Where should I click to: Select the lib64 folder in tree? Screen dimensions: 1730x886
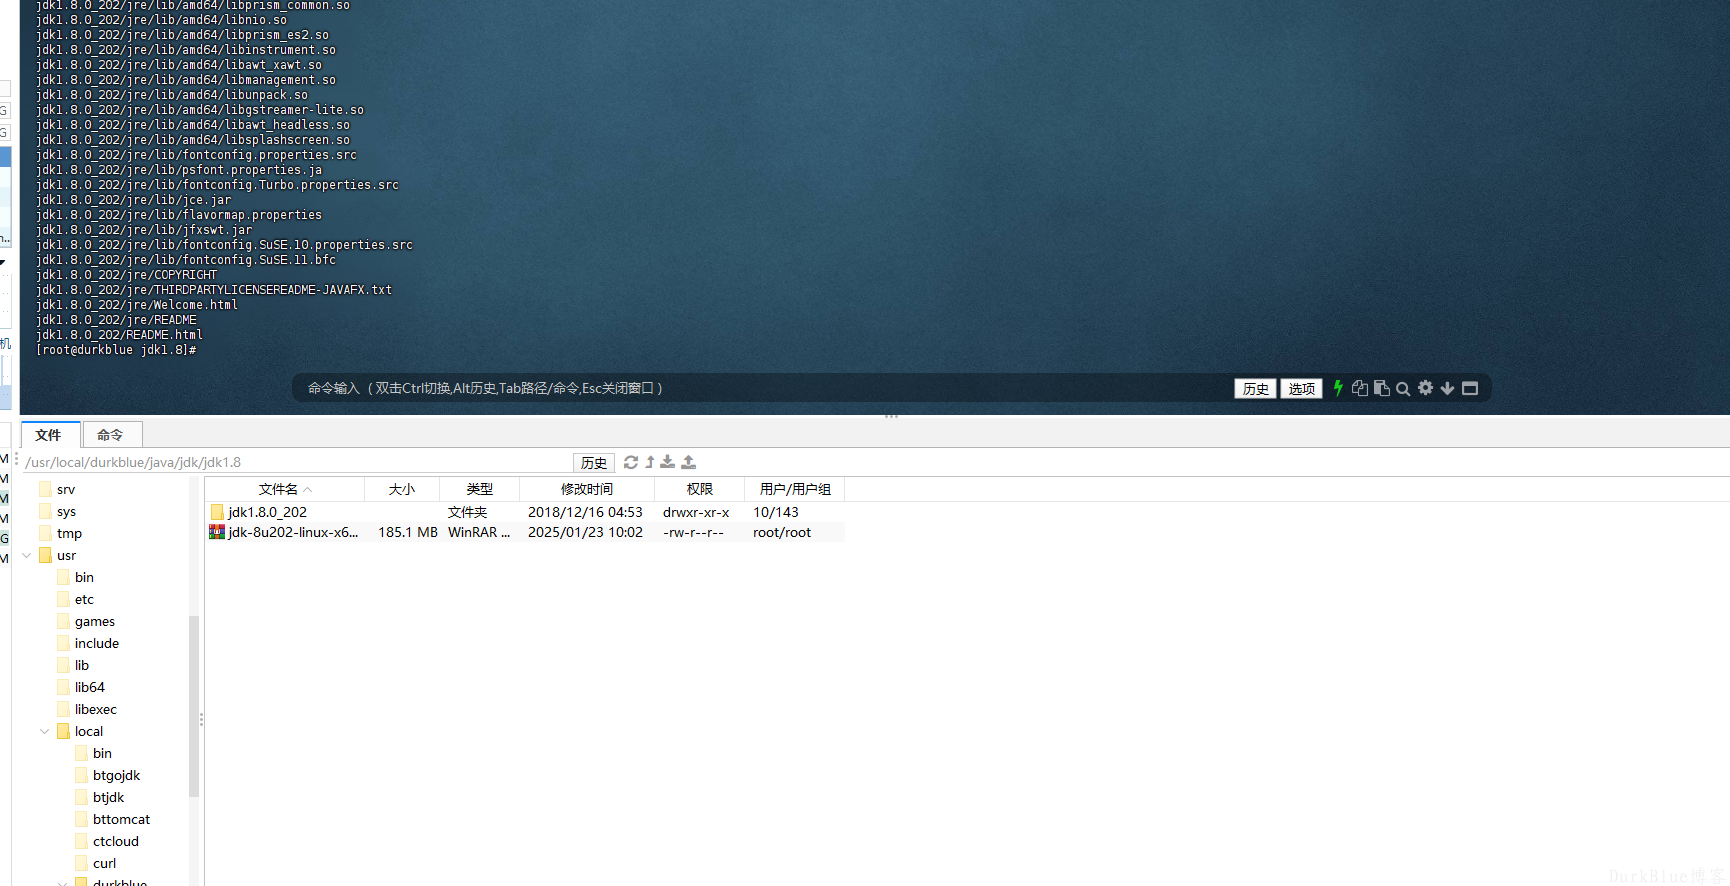pos(90,687)
